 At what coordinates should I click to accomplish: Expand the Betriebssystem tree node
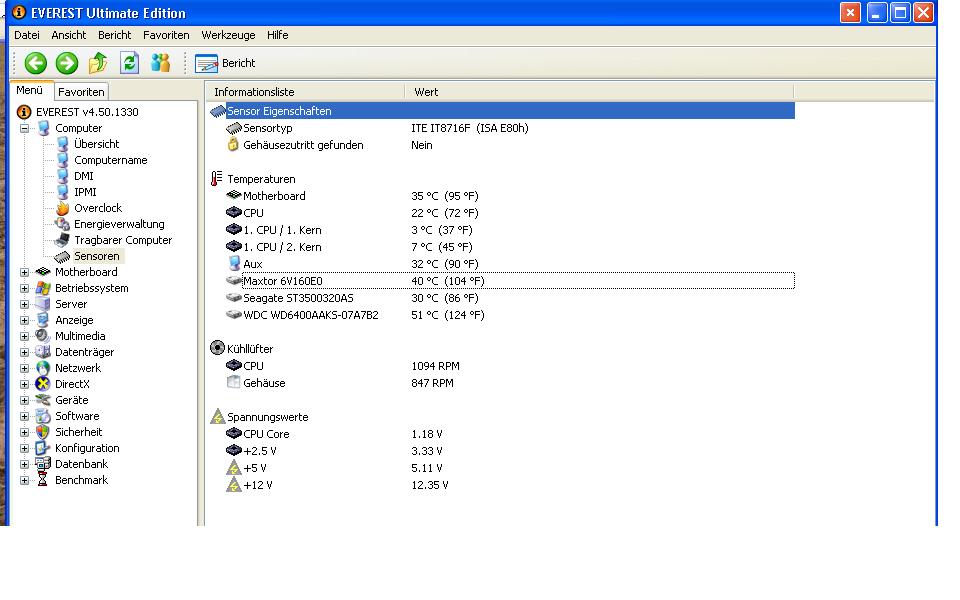point(24,288)
